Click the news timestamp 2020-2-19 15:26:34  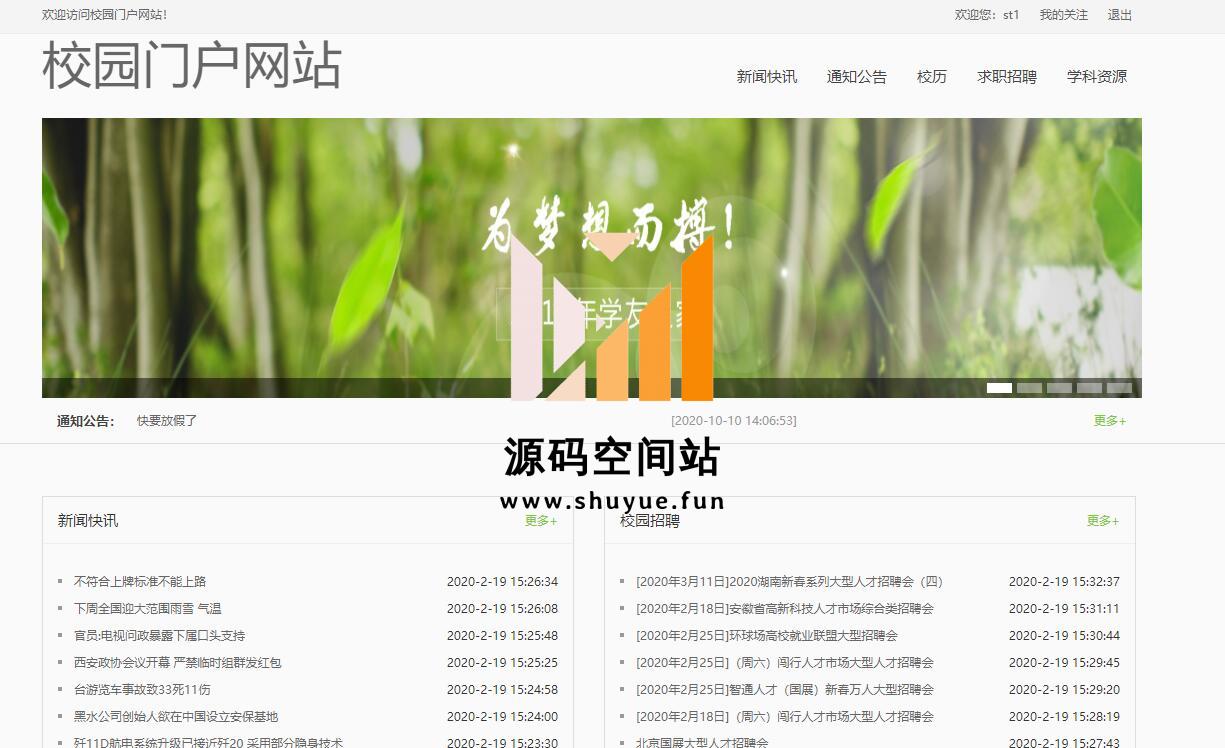(x=502, y=581)
